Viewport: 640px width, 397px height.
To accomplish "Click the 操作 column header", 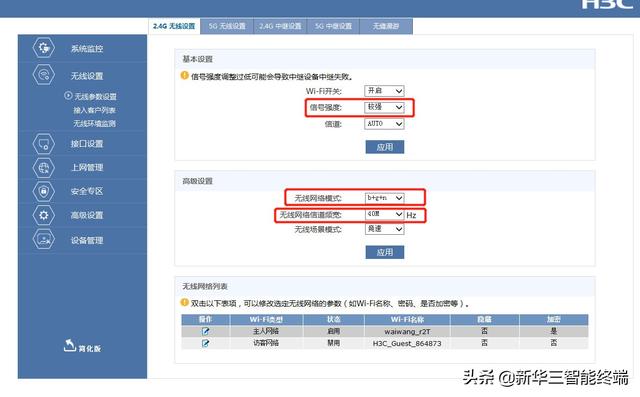I will [205, 319].
